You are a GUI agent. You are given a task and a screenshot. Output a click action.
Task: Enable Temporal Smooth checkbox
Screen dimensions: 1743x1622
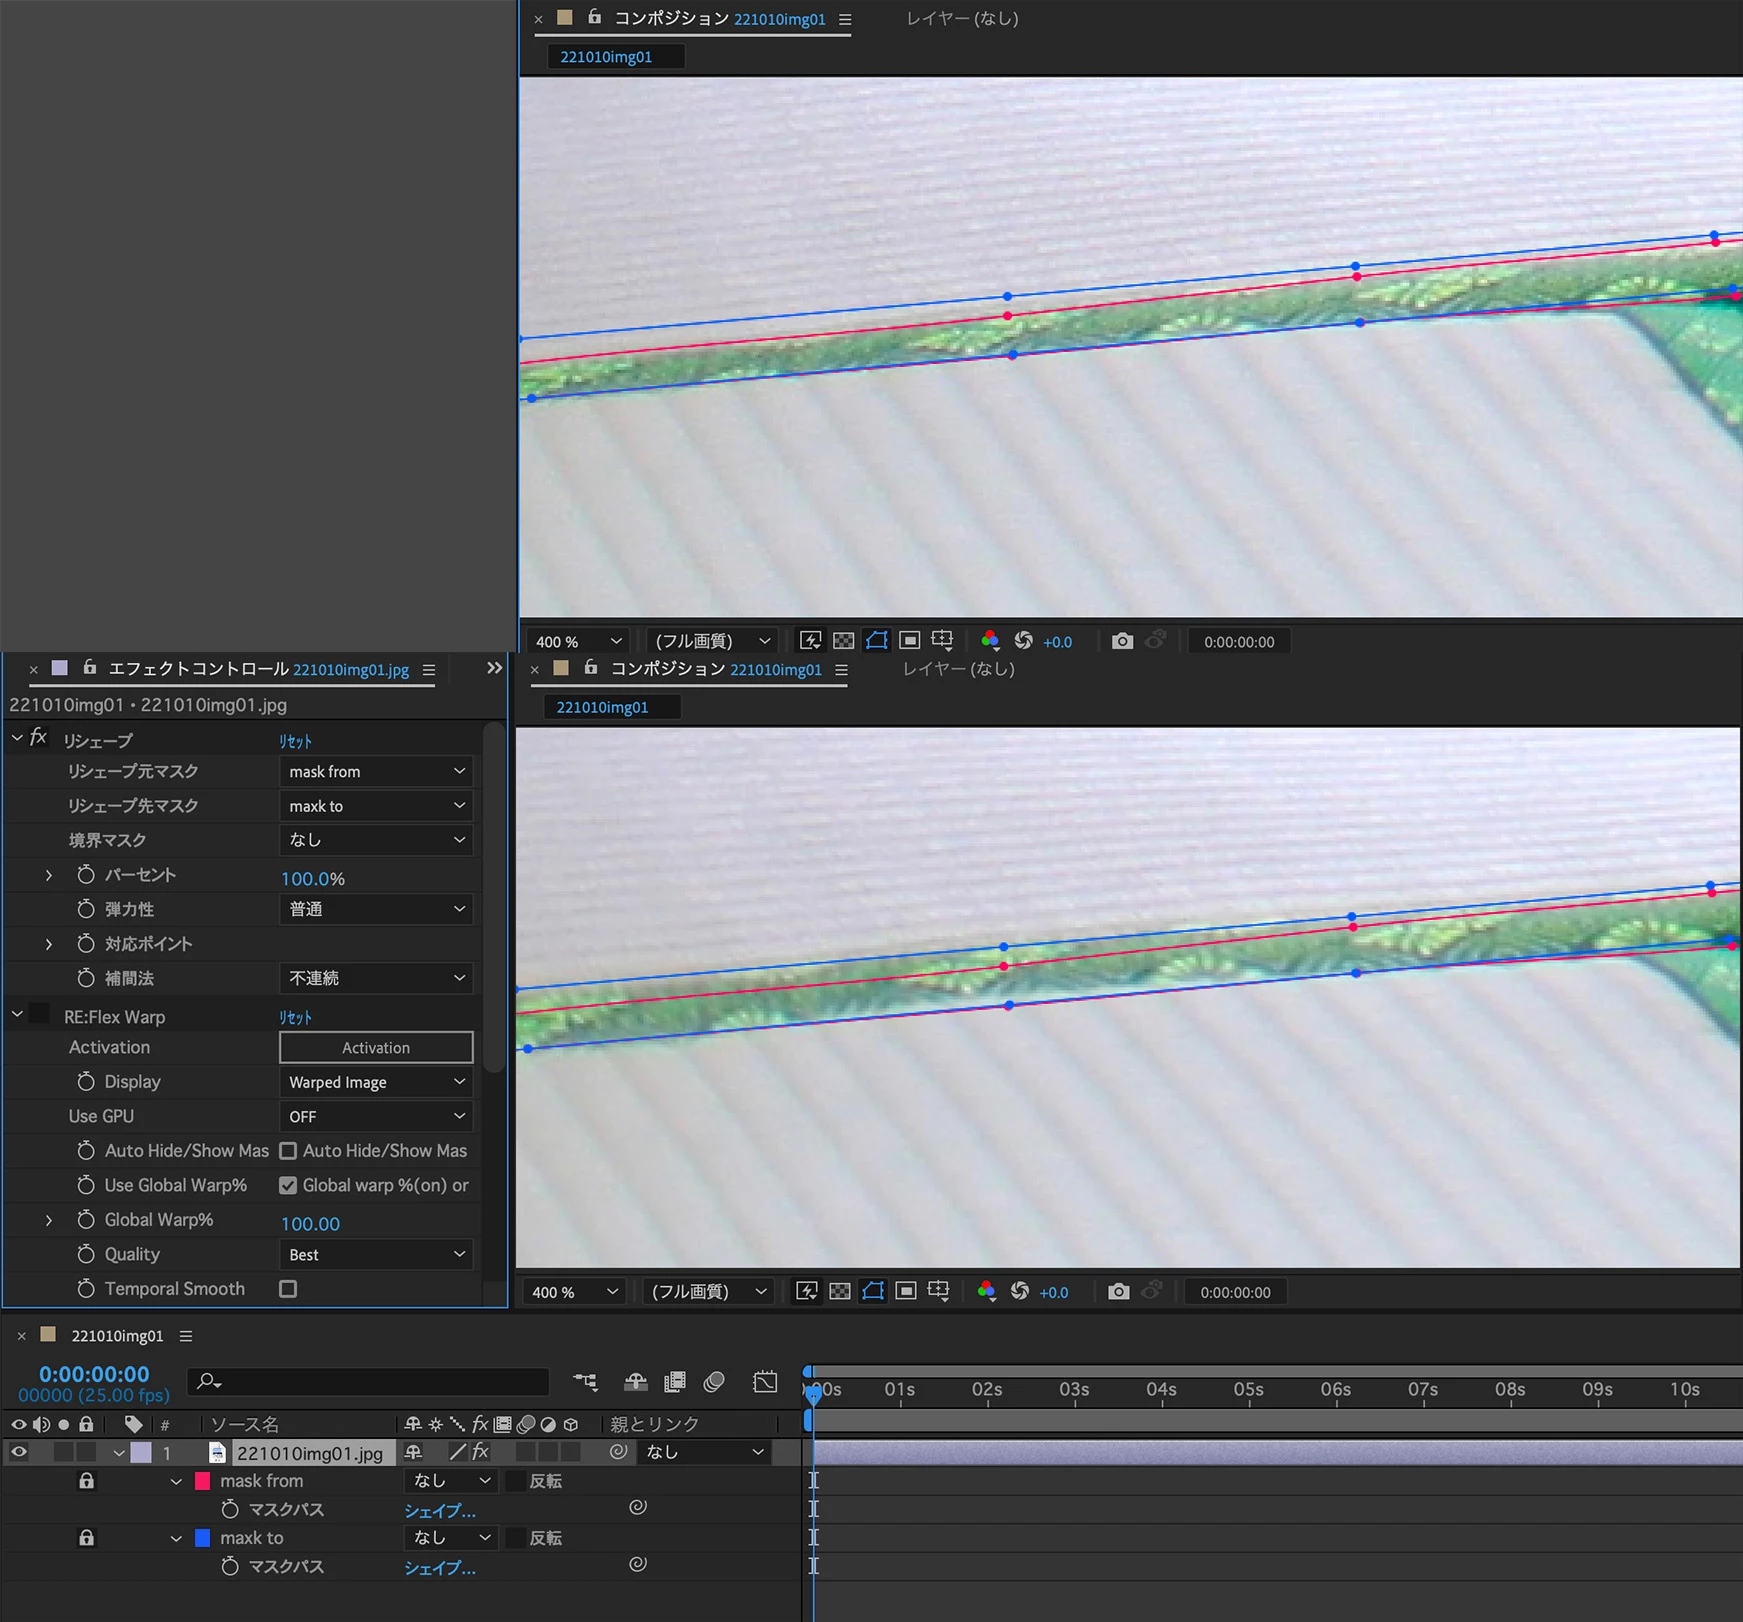[x=288, y=1289]
